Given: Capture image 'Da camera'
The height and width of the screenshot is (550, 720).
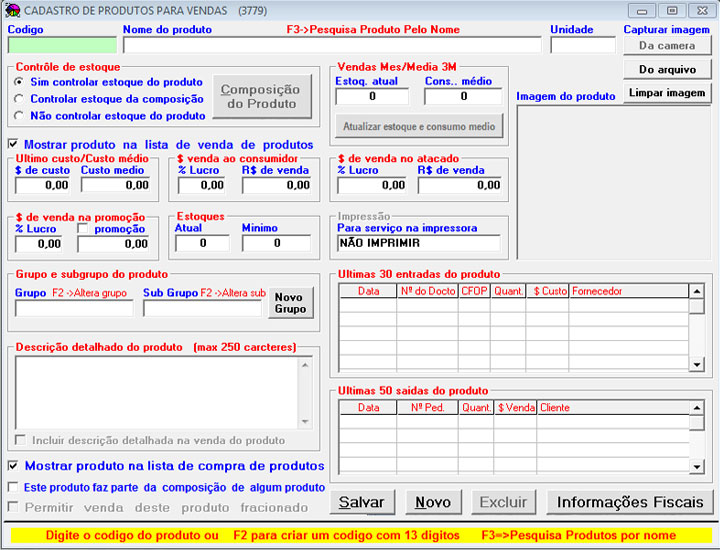Looking at the screenshot, I should click(x=667, y=45).
